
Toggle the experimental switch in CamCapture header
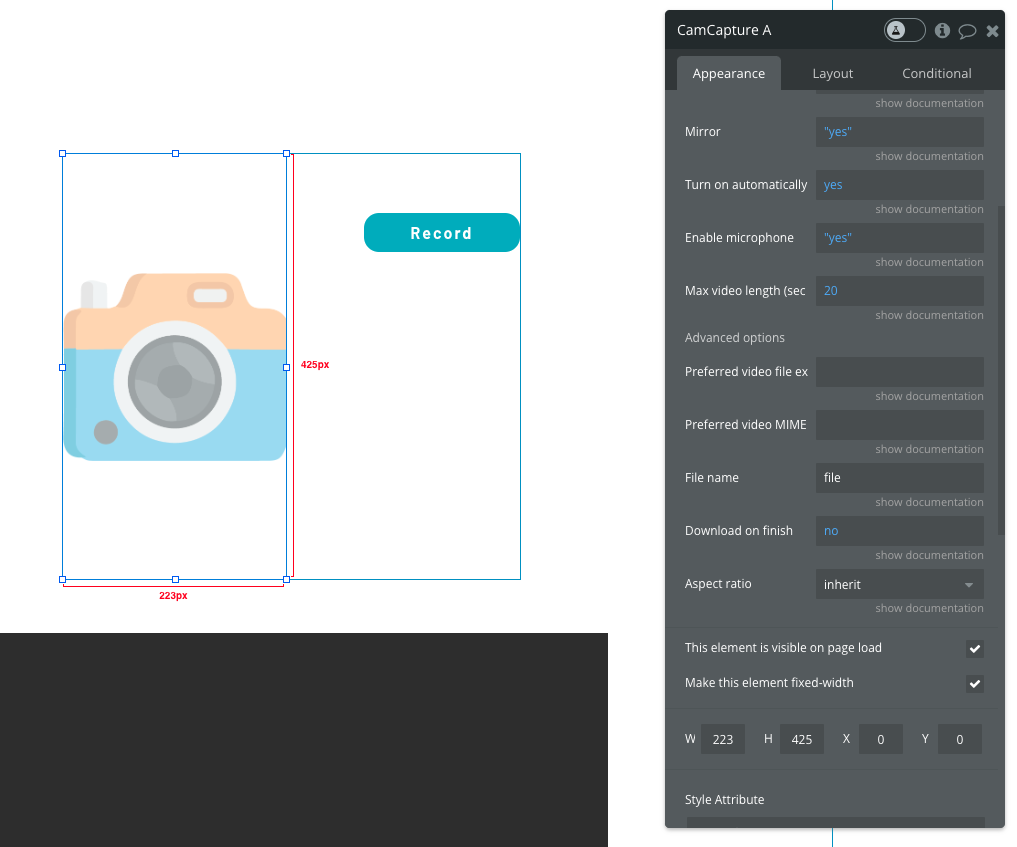tap(904, 30)
